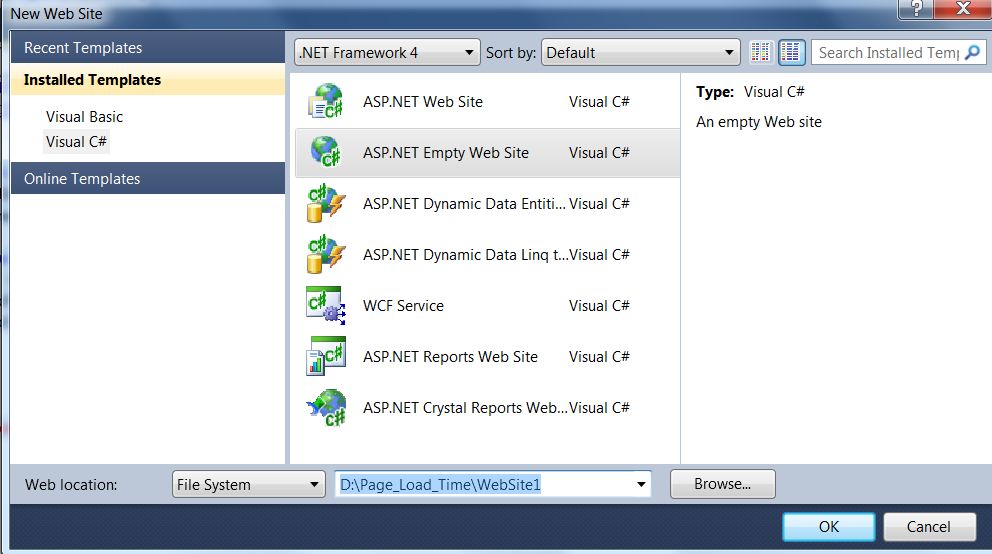
Task: Click the Browse... button
Action: coord(722,484)
